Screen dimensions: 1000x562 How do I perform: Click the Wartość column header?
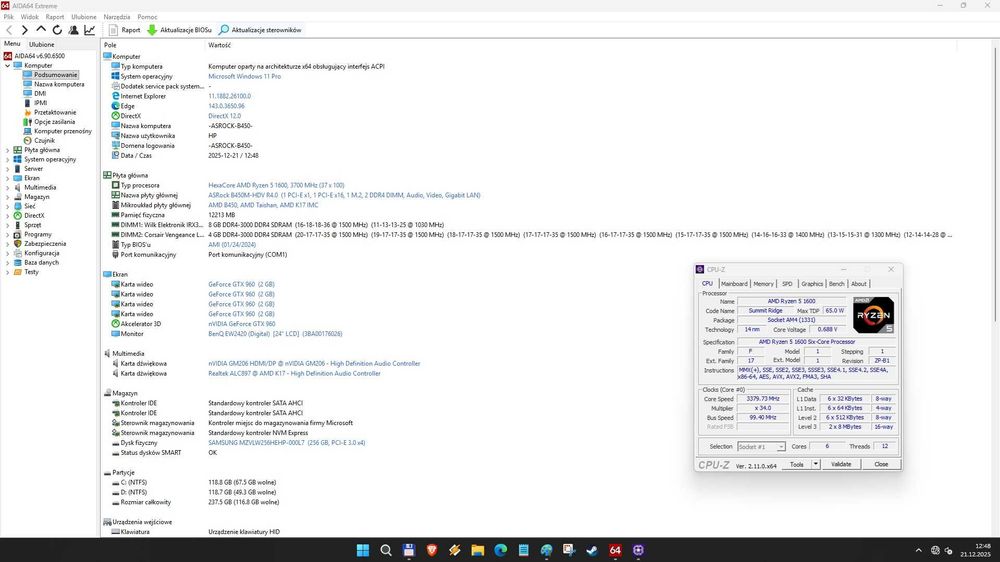tap(219, 45)
